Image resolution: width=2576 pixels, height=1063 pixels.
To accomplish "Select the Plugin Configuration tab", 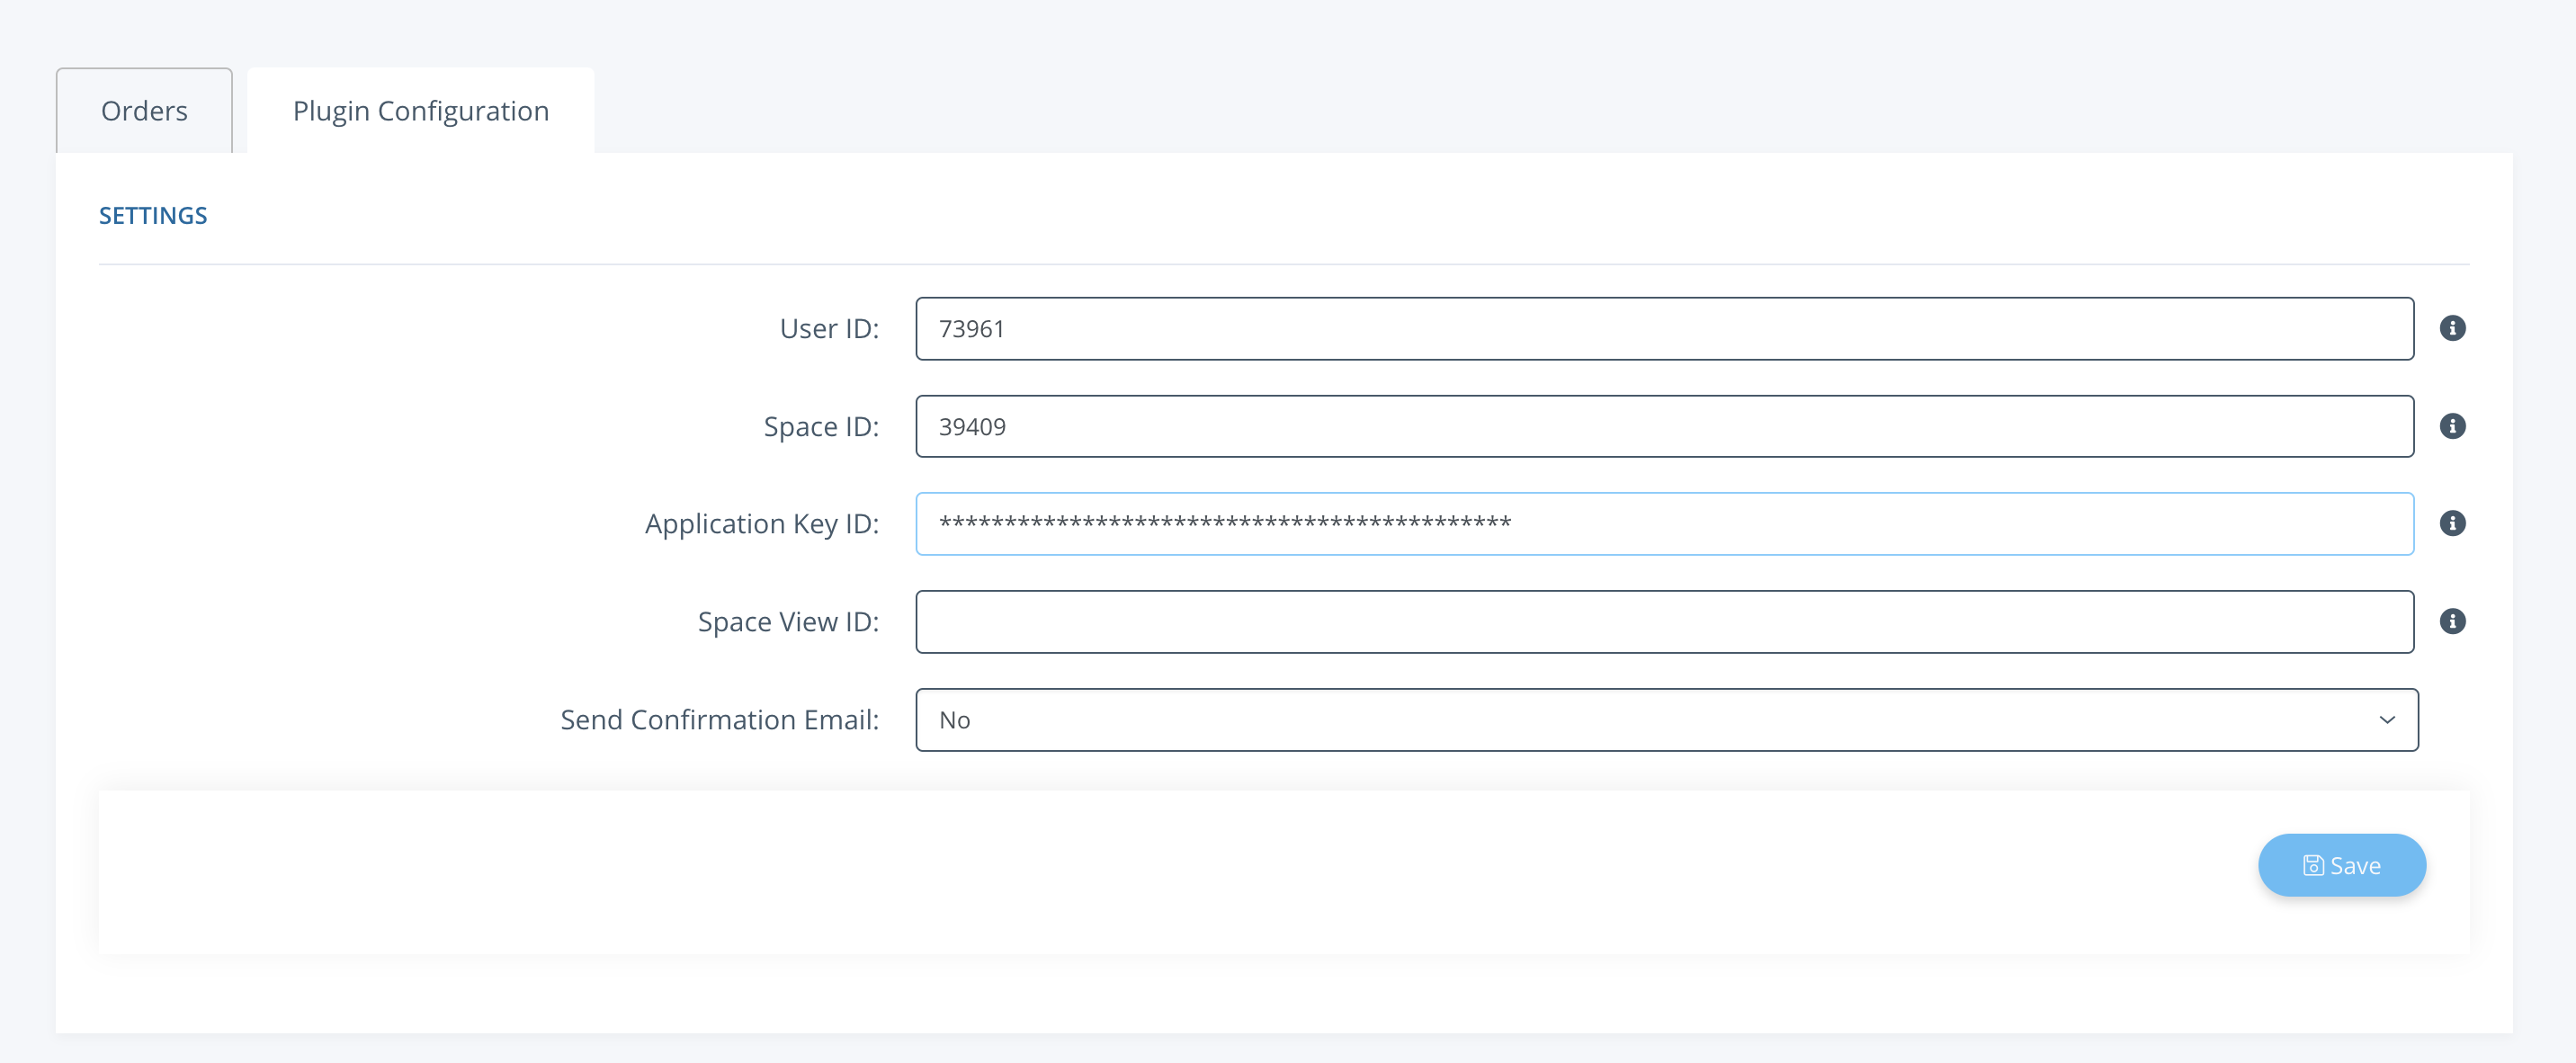I will 420,110.
